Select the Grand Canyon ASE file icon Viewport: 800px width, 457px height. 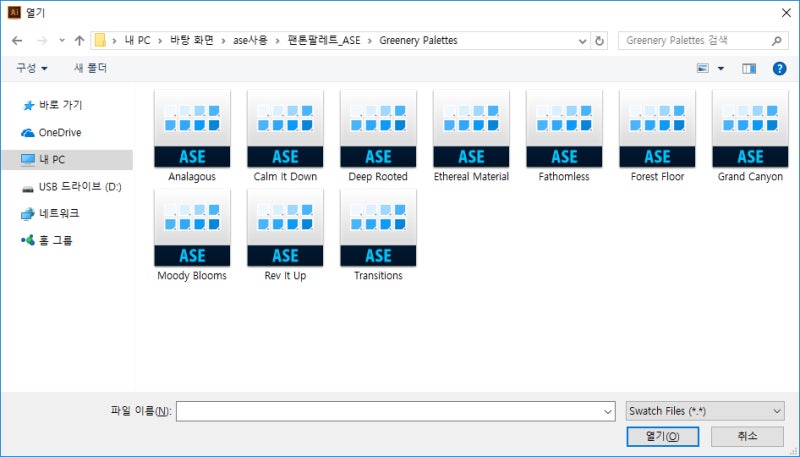750,129
